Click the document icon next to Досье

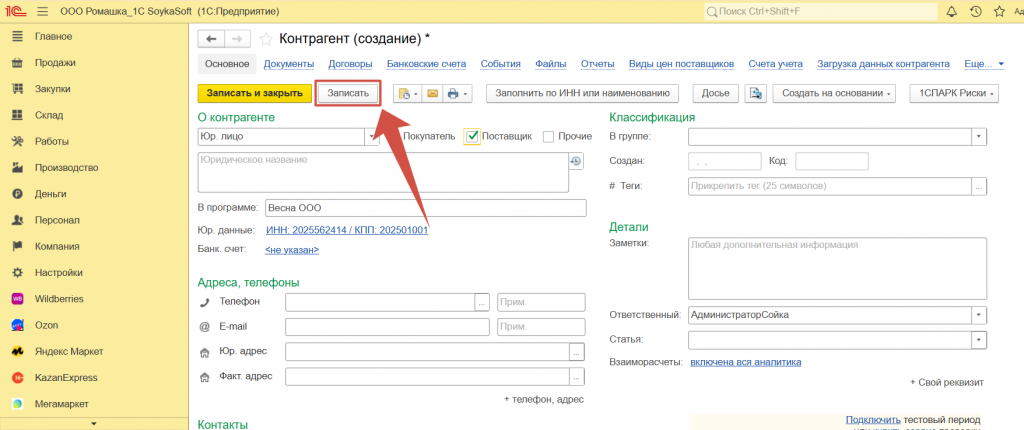tap(756, 94)
